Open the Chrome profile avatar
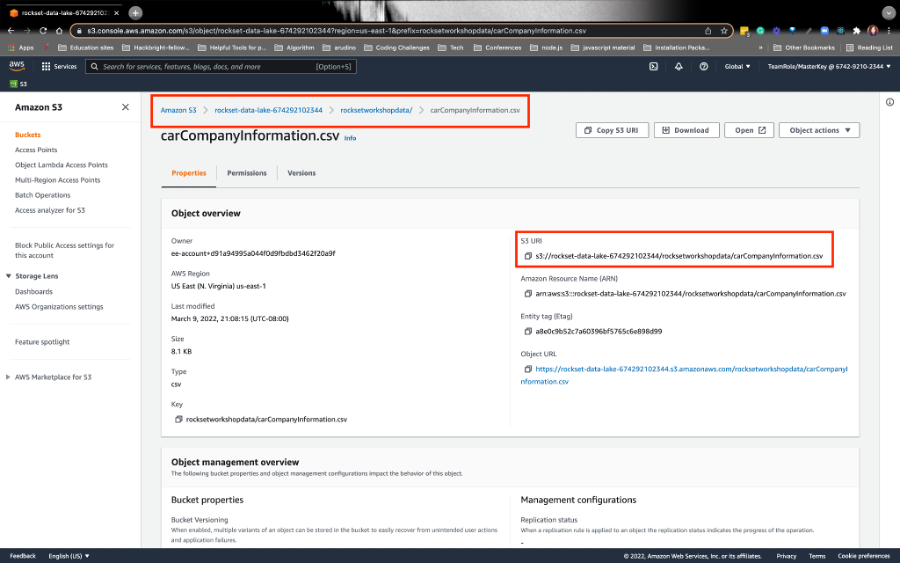The image size is (902, 564). (873, 31)
